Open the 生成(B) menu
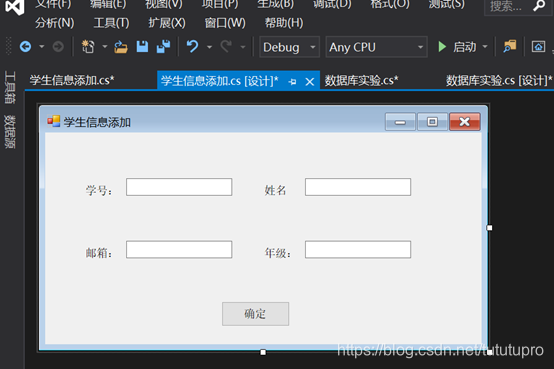 (276, 4)
